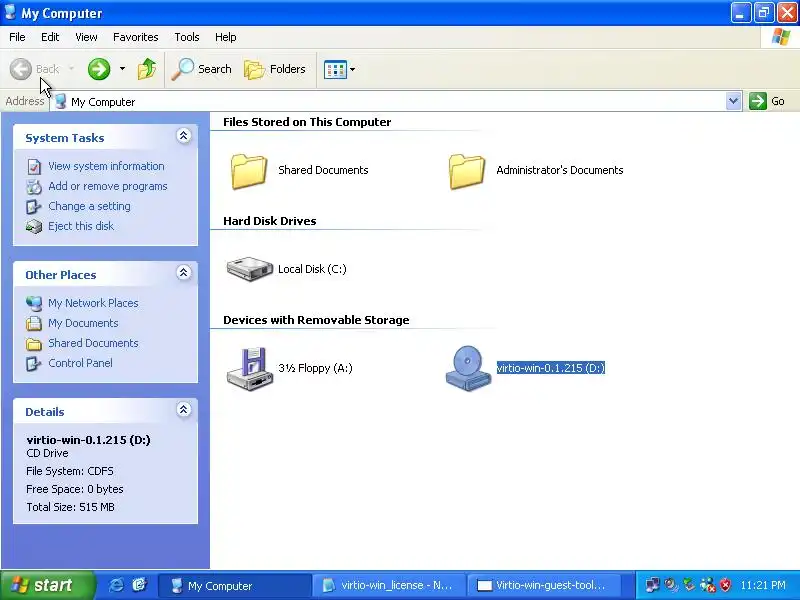The height and width of the screenshot is (600, 800).
Task: Click the network computers tray icon
Action: point(652,585)
